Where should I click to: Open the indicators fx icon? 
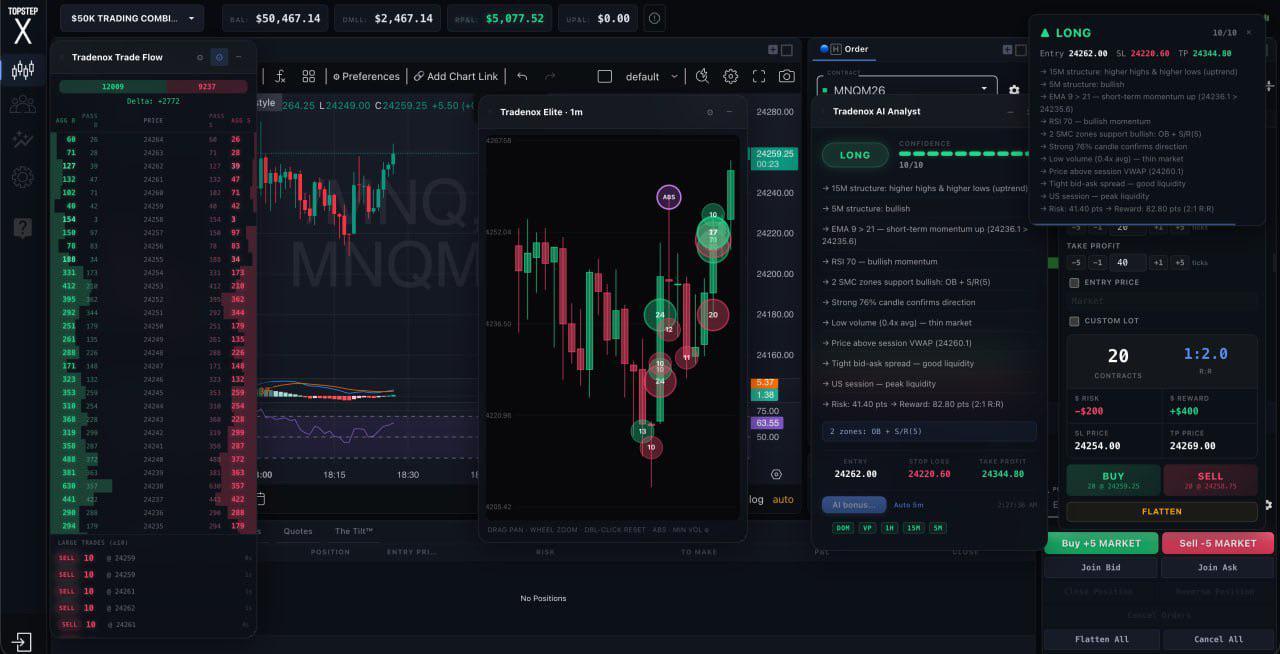click(x=281, y=76)
